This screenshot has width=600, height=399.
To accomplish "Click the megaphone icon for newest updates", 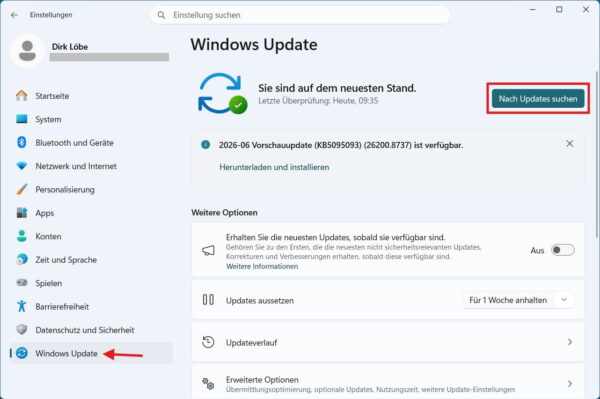I will pyautogui.click(x=208, y=251).
